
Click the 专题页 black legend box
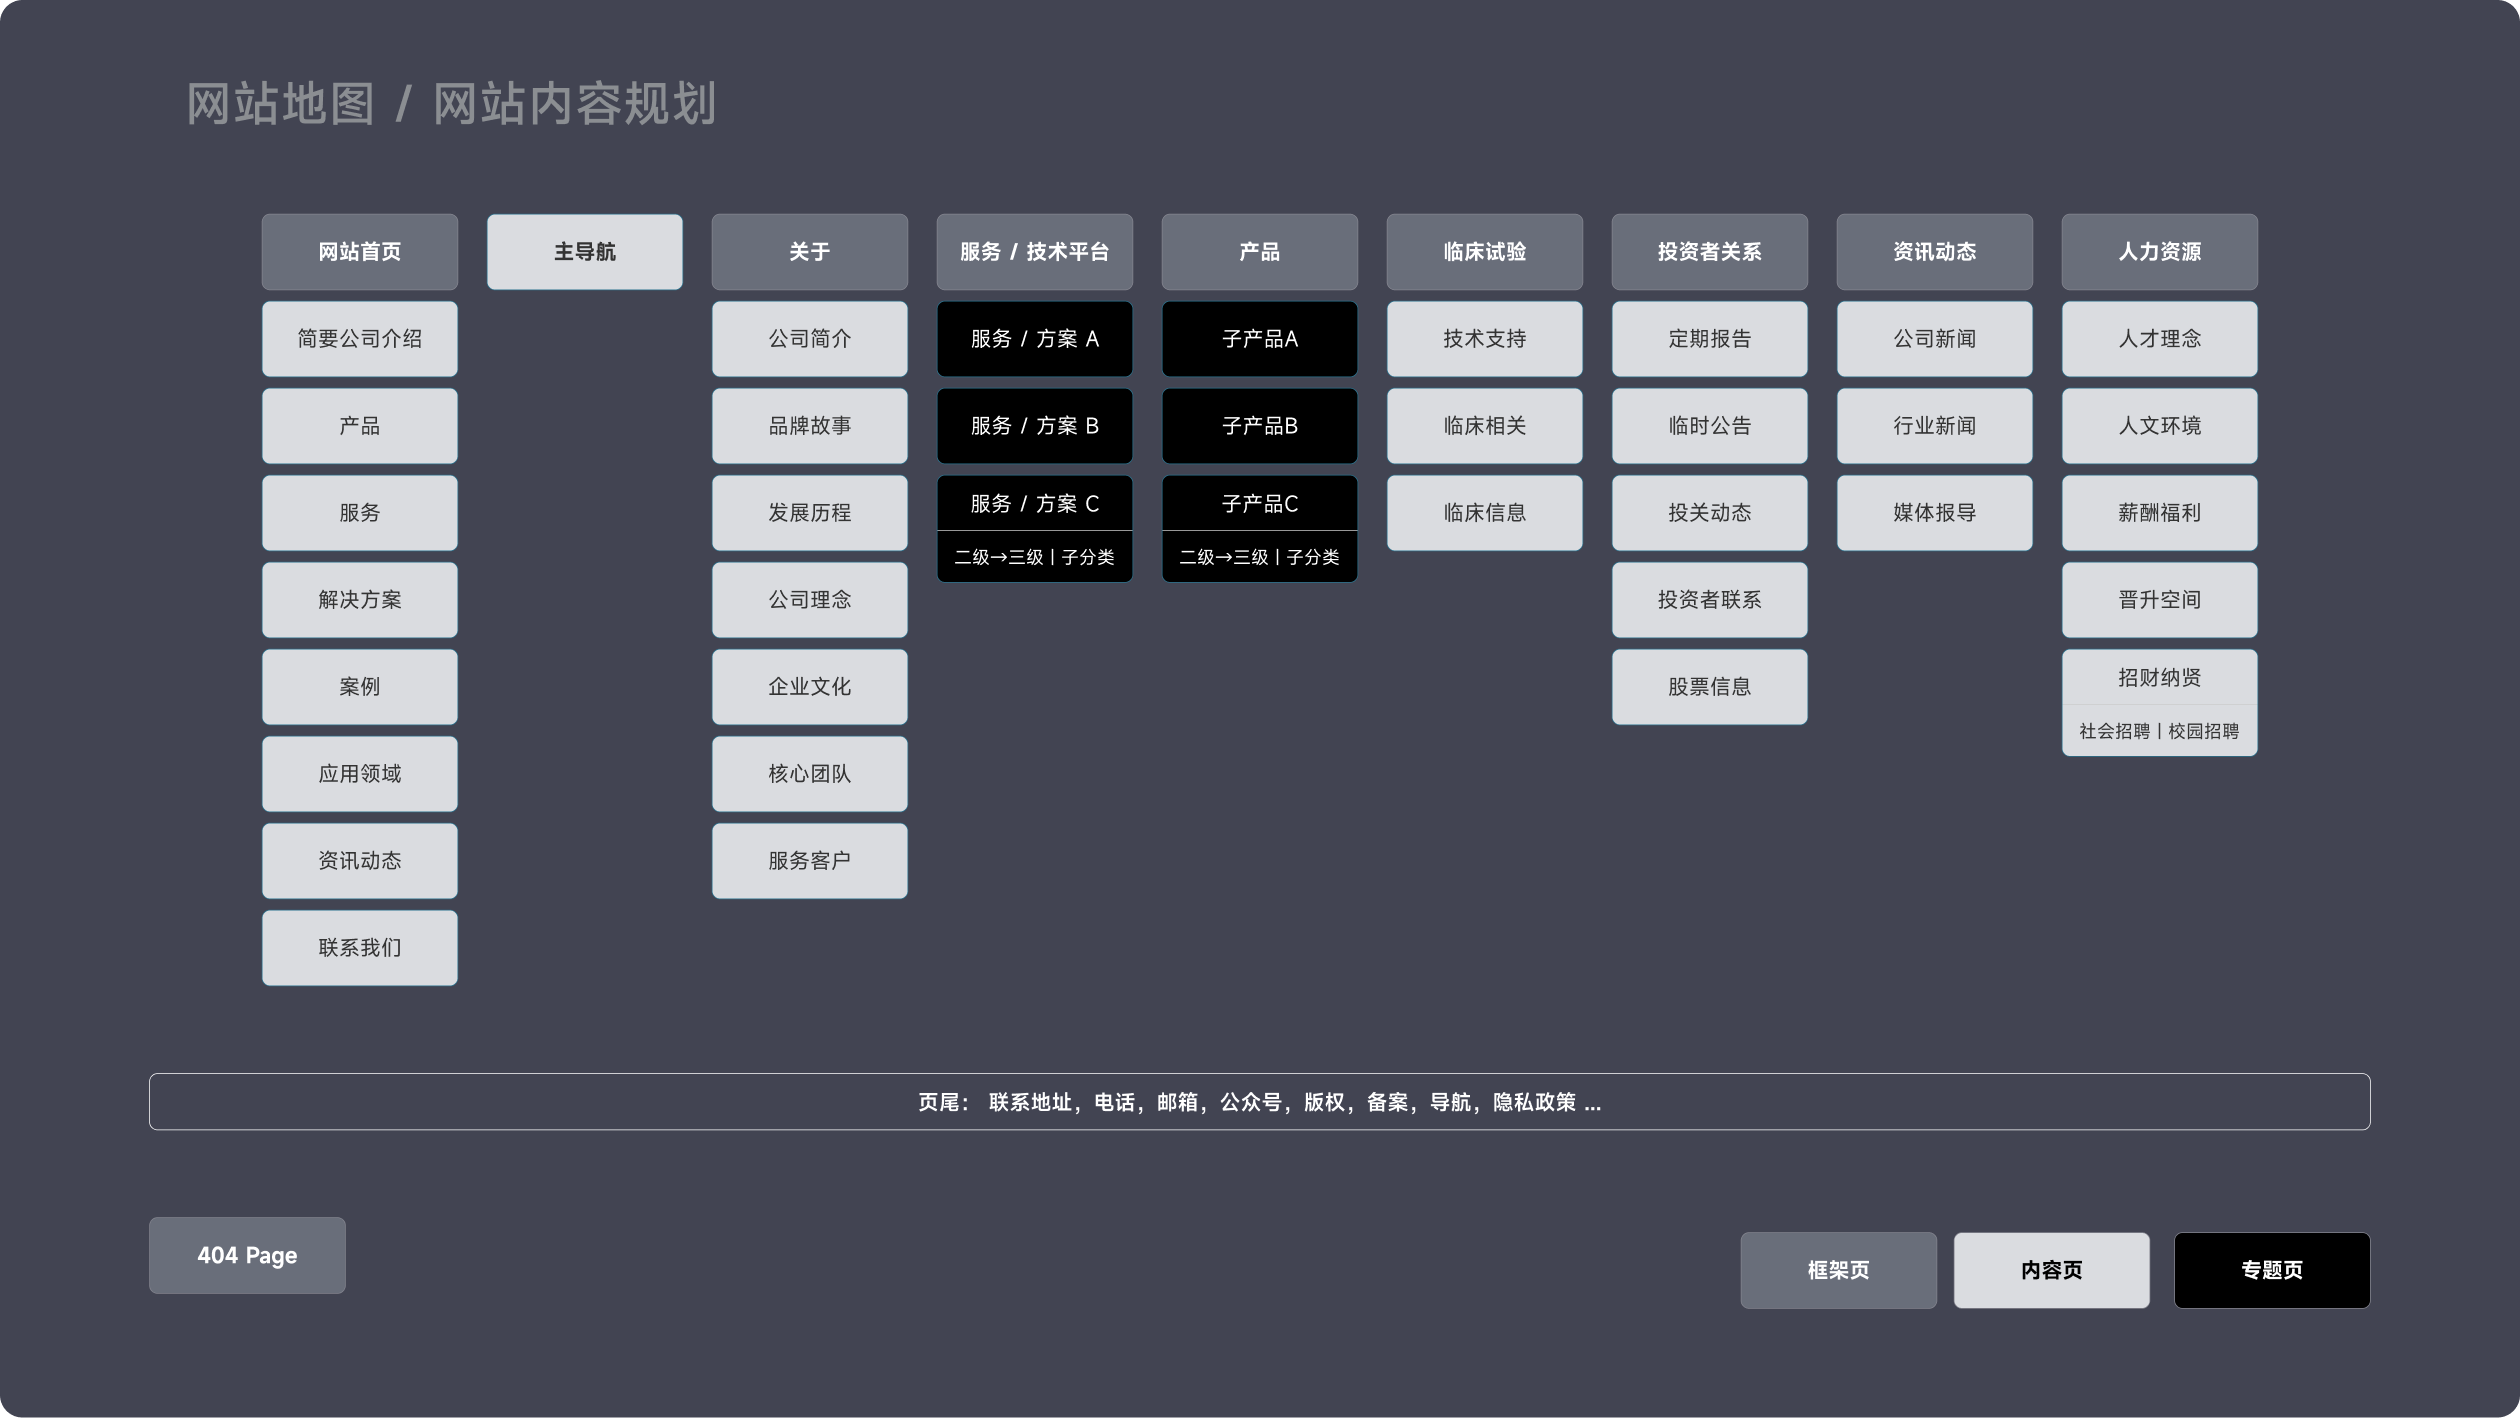pyautogui.click(x=2271, y=1270)
